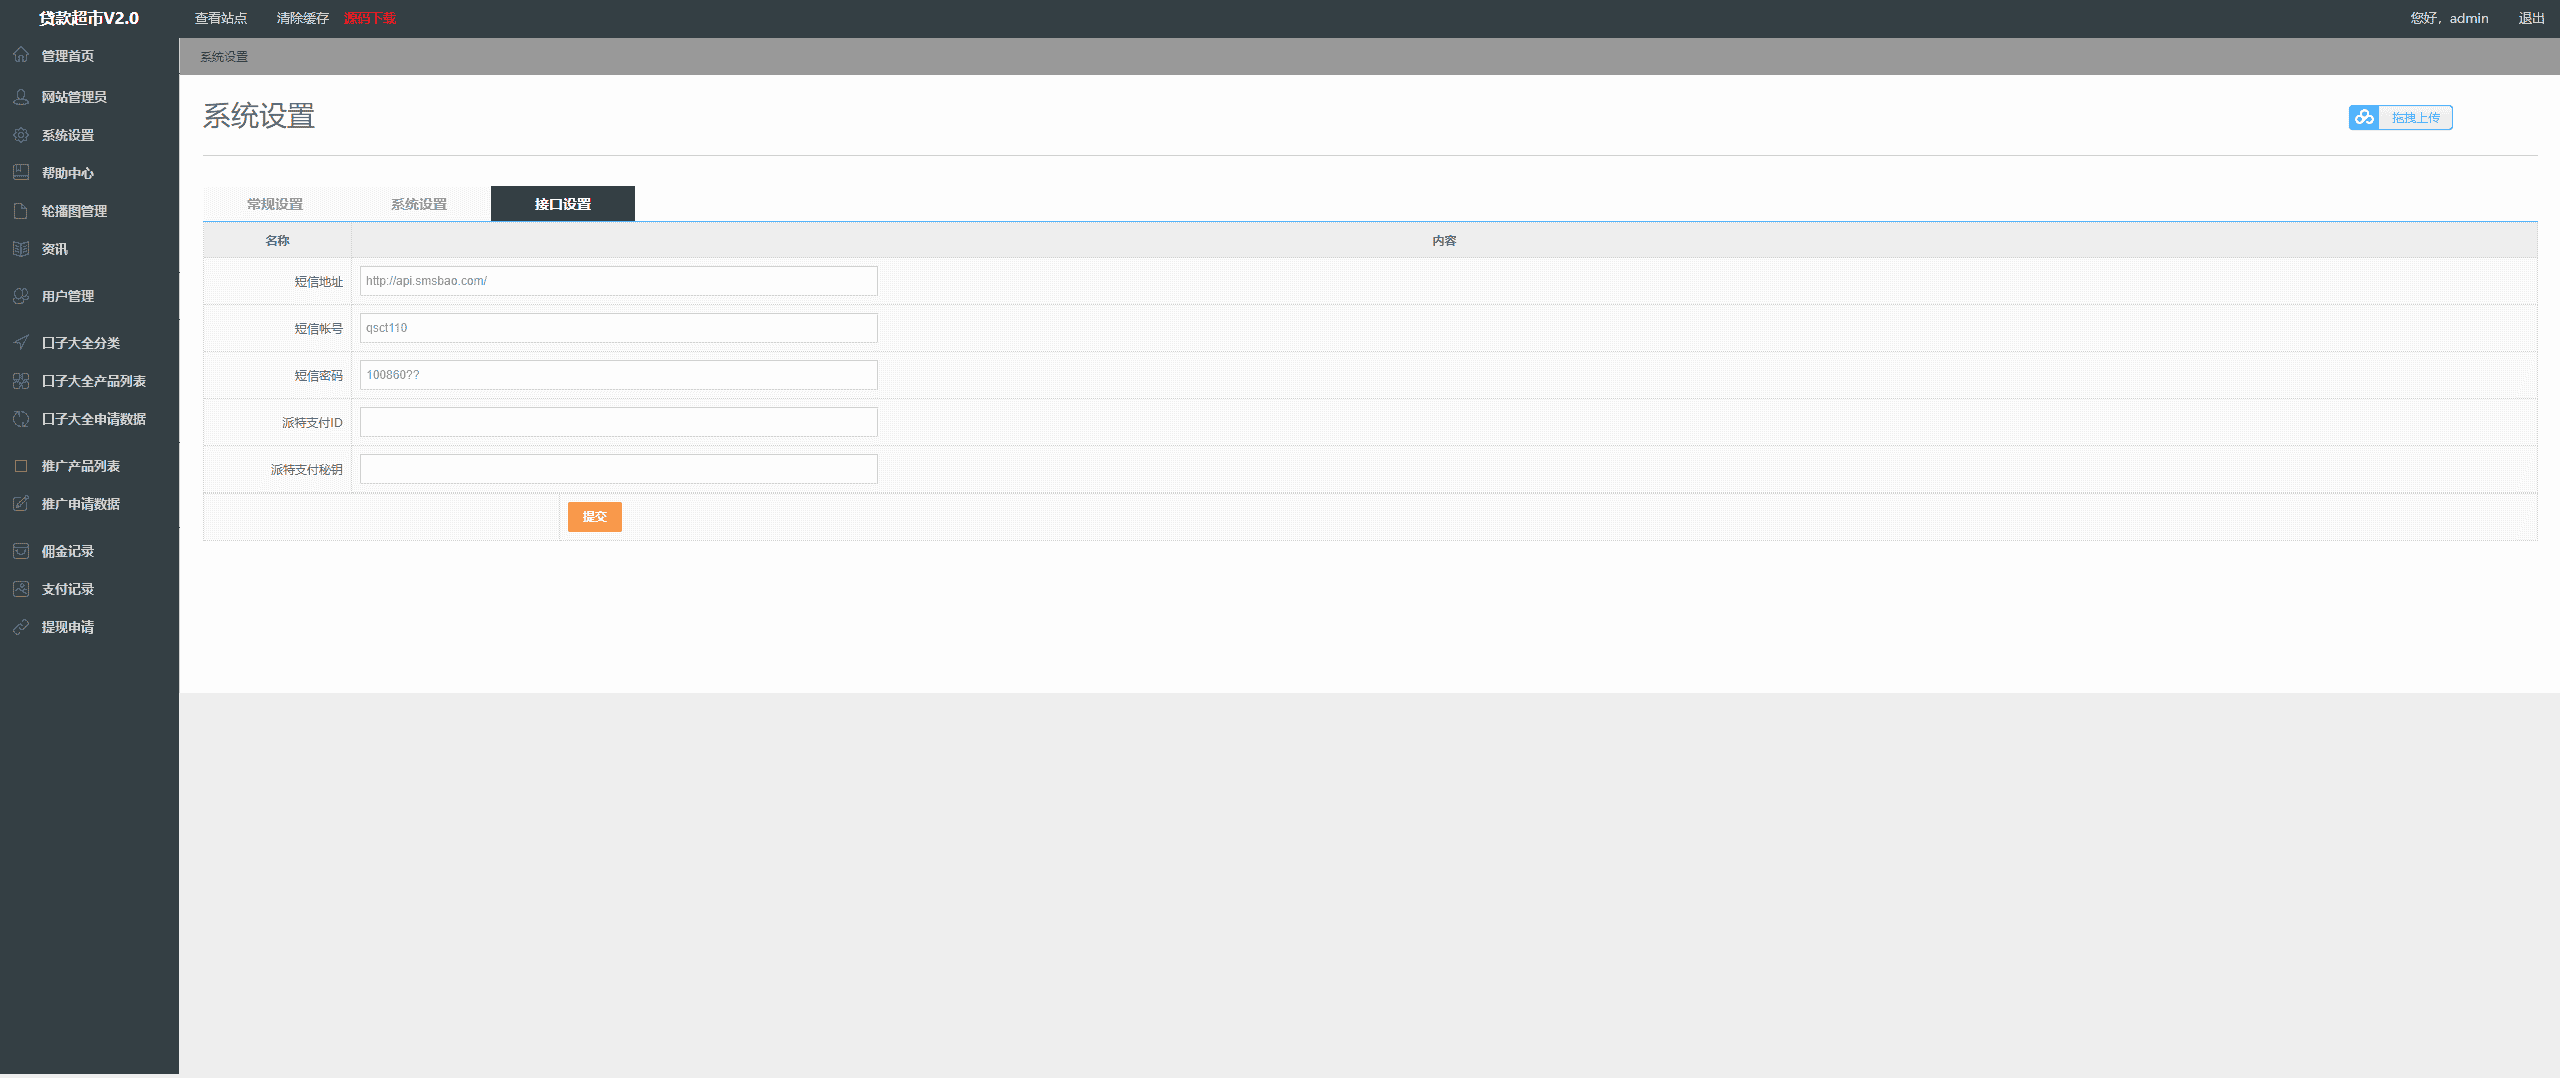
Task: Click the users icon beside 用户管理
Action: (x=21, y=296)
